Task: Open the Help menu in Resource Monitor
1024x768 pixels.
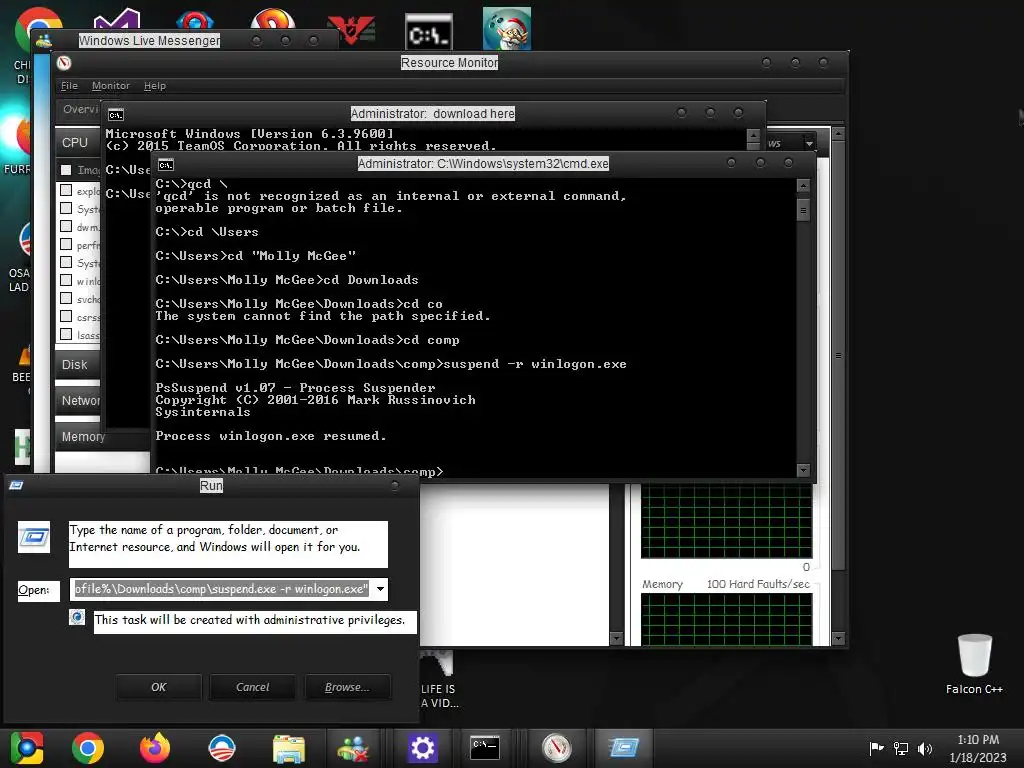Action: coord(155,86)
